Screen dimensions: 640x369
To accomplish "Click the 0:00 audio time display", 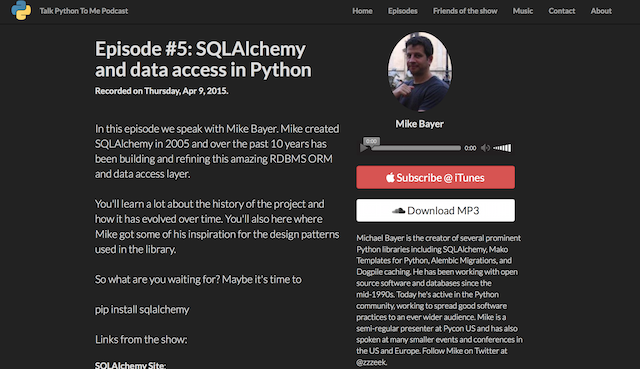I will [470, 148].
